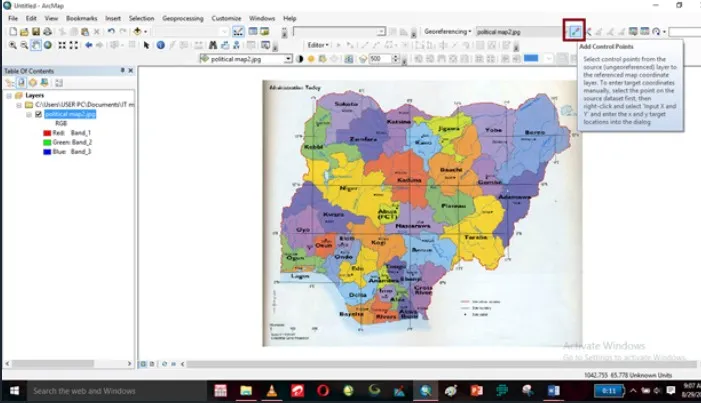Toggle List By Source view in Table Of Contents
The height and width of the screenshot is (403, 701).
(21, 83)
